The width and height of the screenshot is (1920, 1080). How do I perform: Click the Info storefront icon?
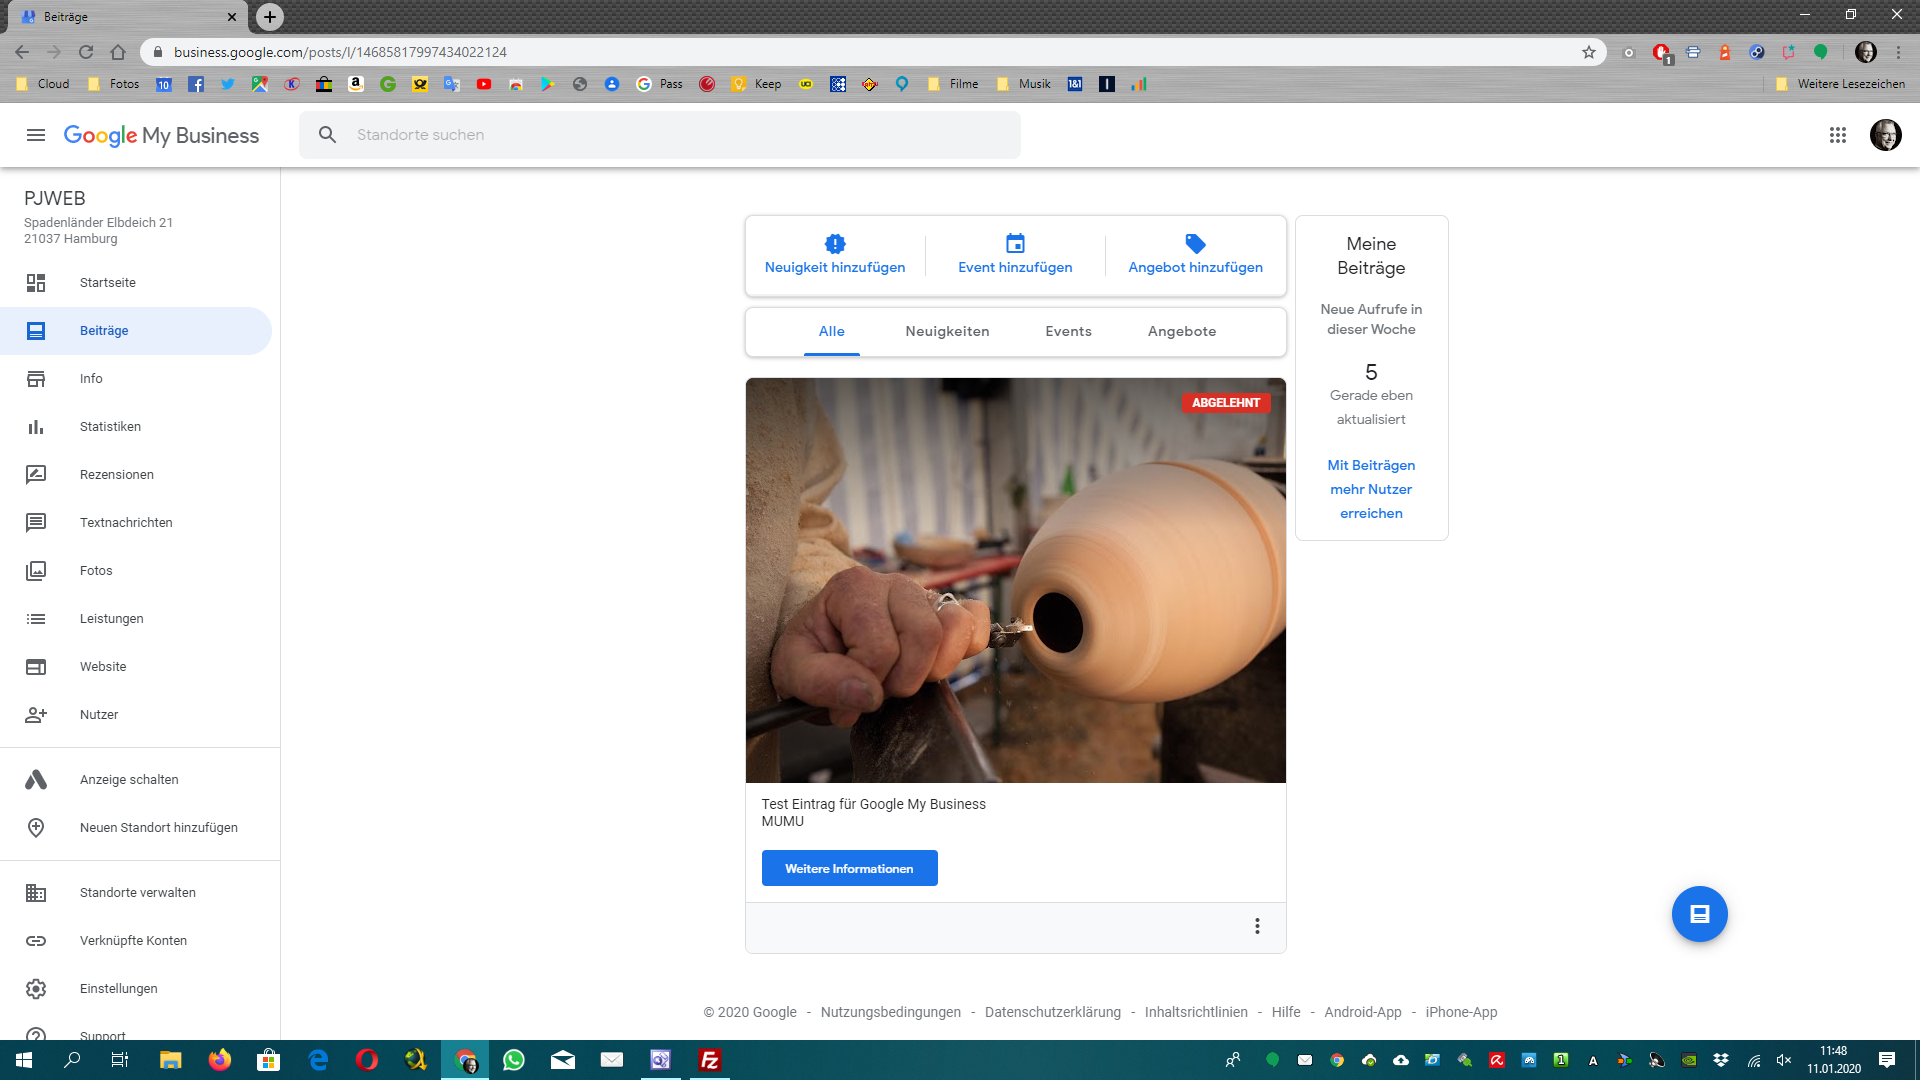(36, 379)
